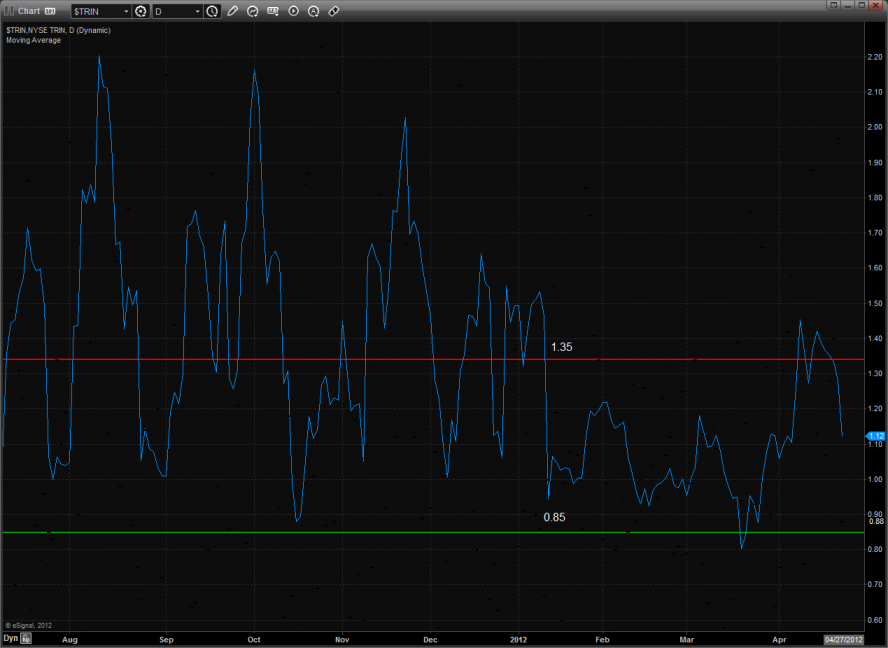Click the play replay icon in toolbar
Viewport: 888px width, 648px height.
293,11
